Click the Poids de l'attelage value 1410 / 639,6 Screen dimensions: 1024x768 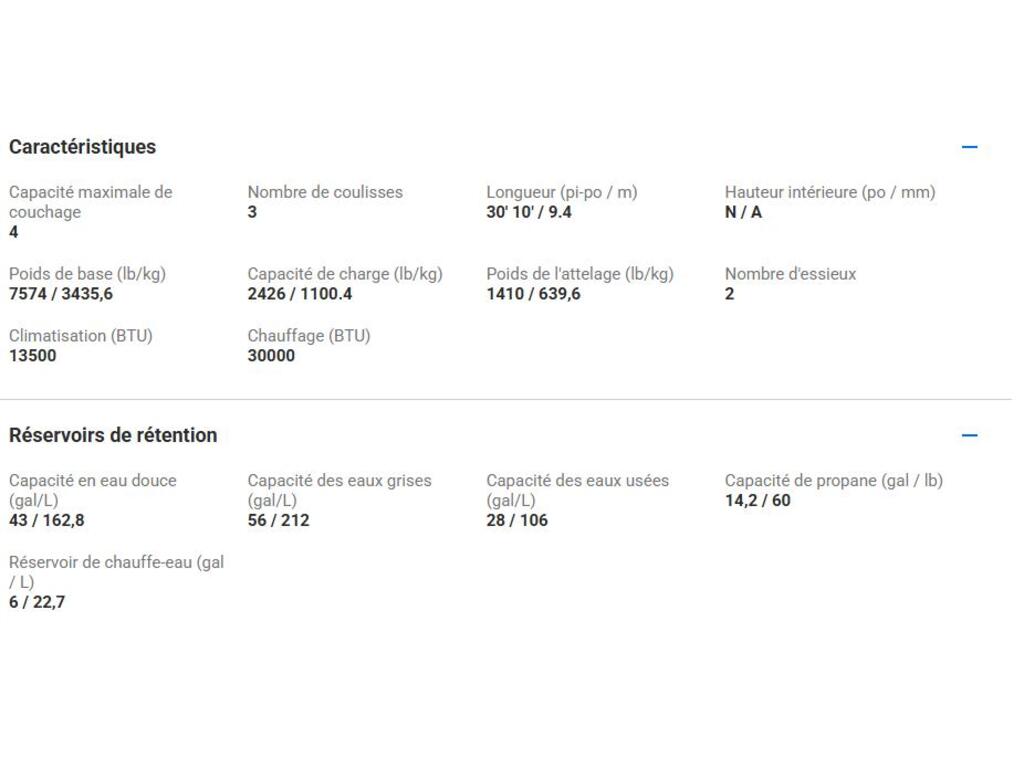tap(534, 294)
